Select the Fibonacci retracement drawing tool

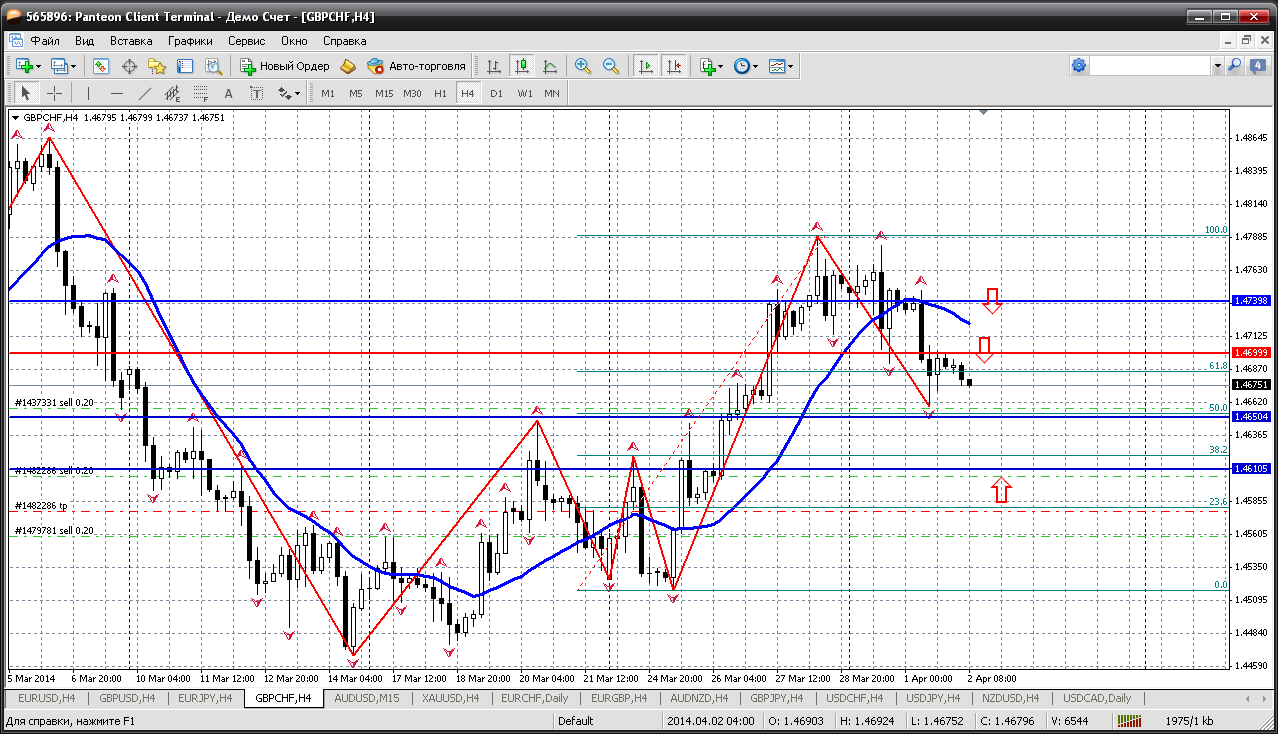[x=200, y=93]
